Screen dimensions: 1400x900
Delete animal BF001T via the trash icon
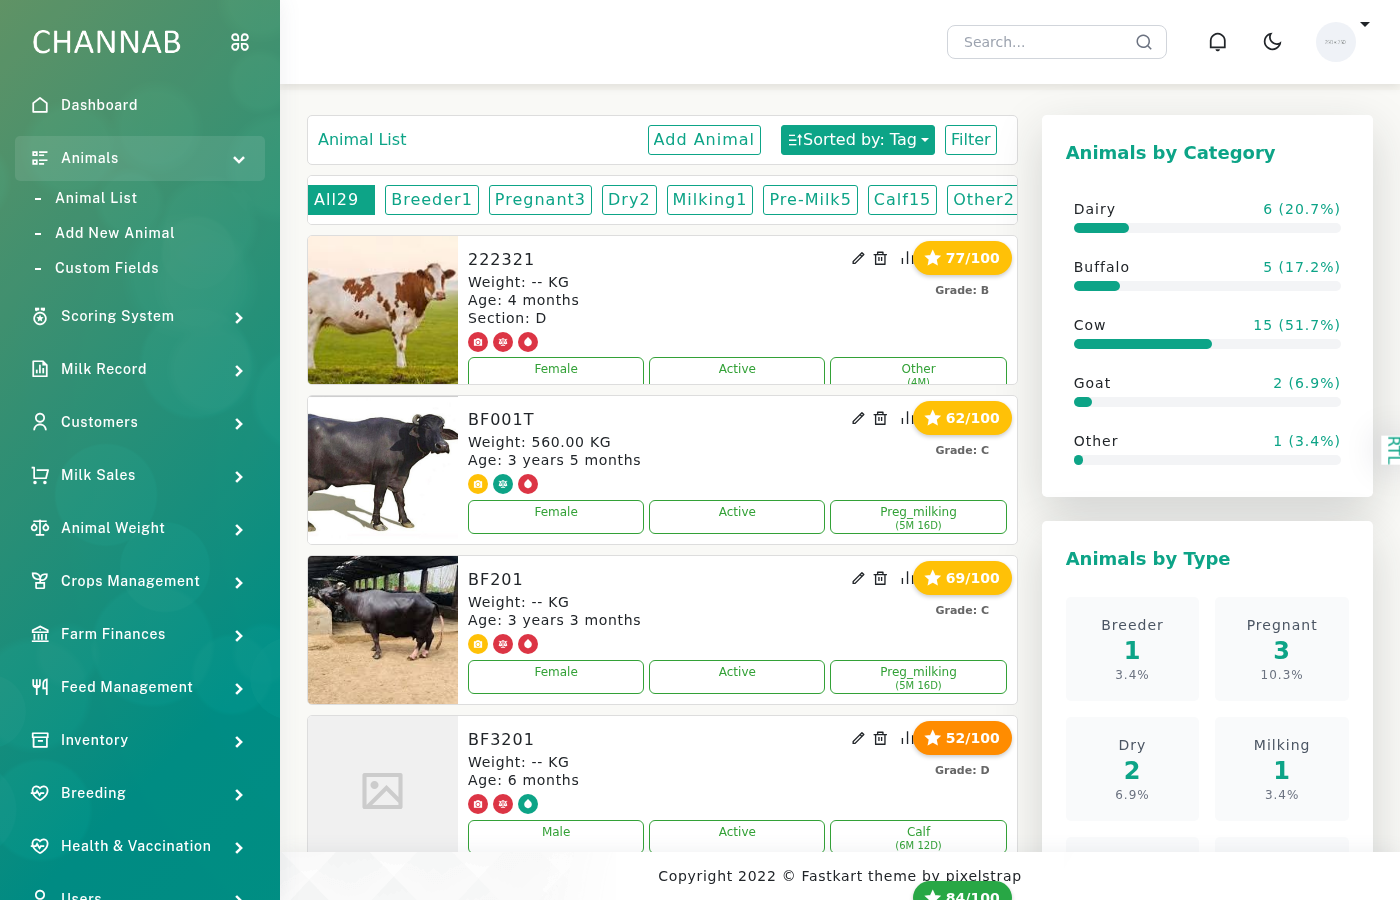[881, 418]
